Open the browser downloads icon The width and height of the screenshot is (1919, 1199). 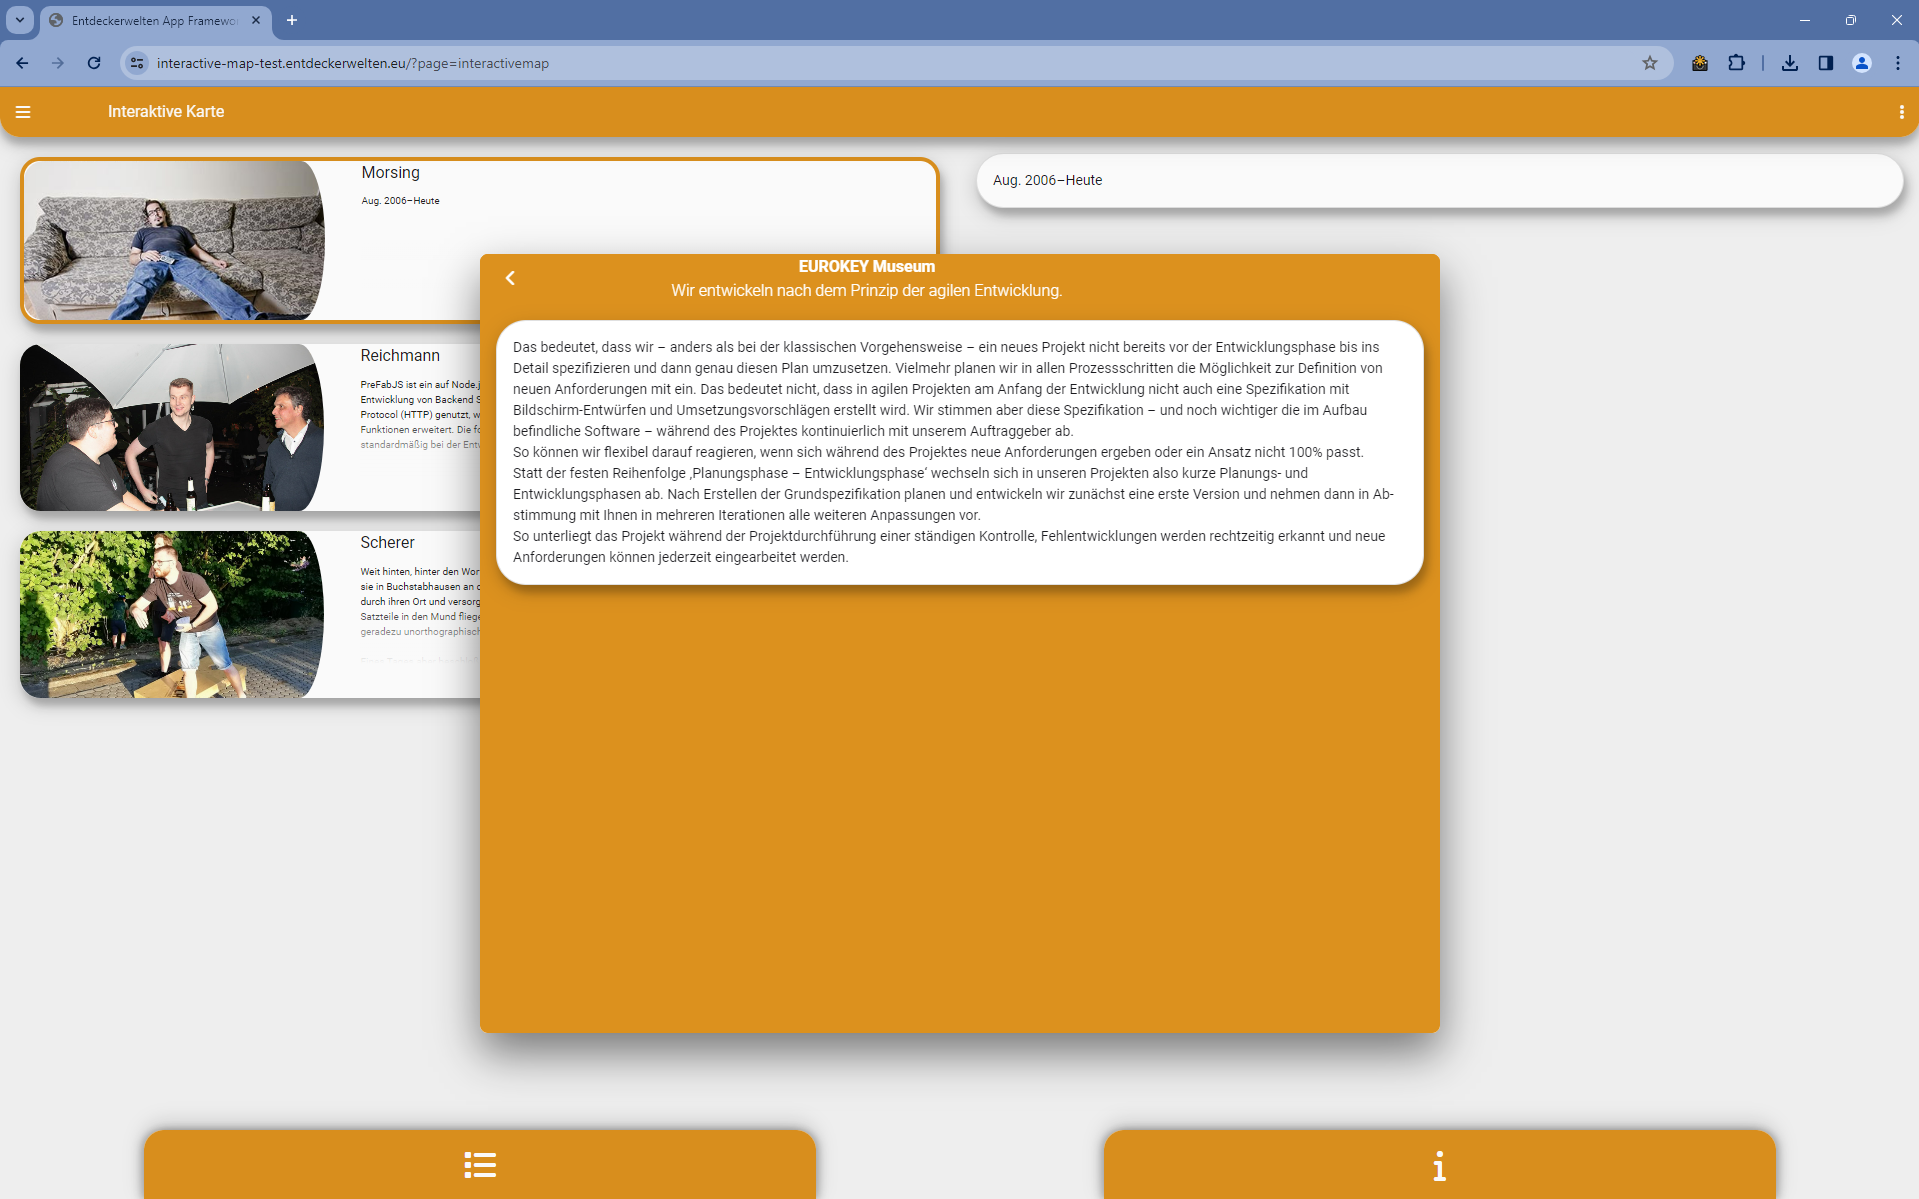pyautogui.click(x=1790, y=63)
